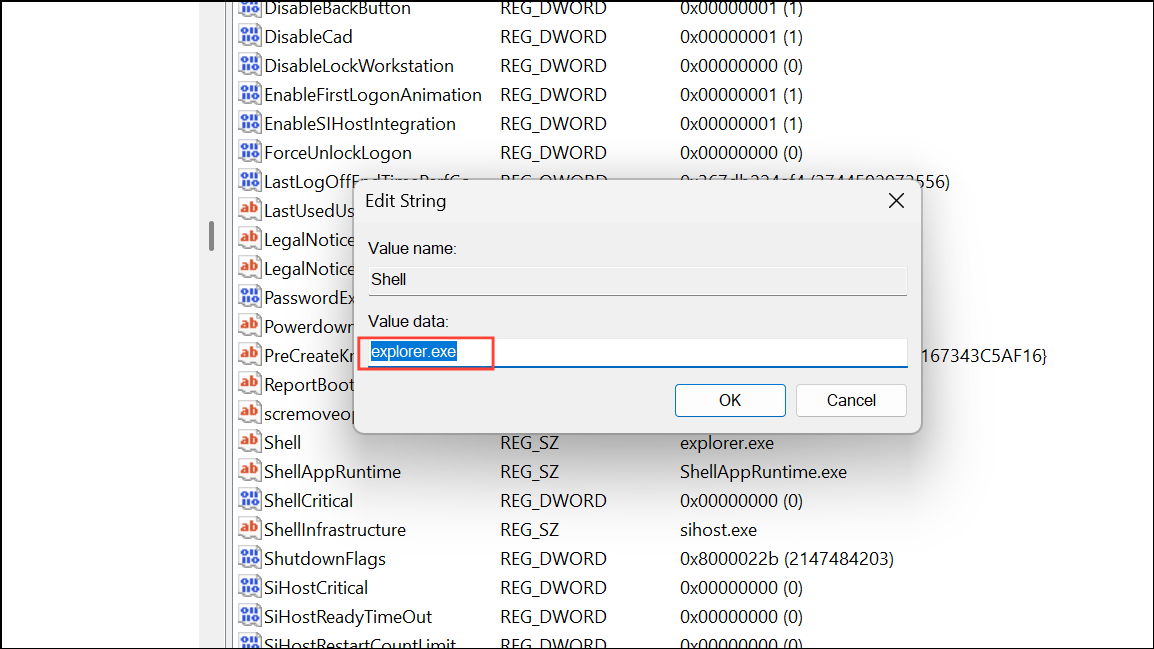Click the explorer.exe data in Shell row
Image resolution: width=1154 pixels, height=649 pixels.
726,443
